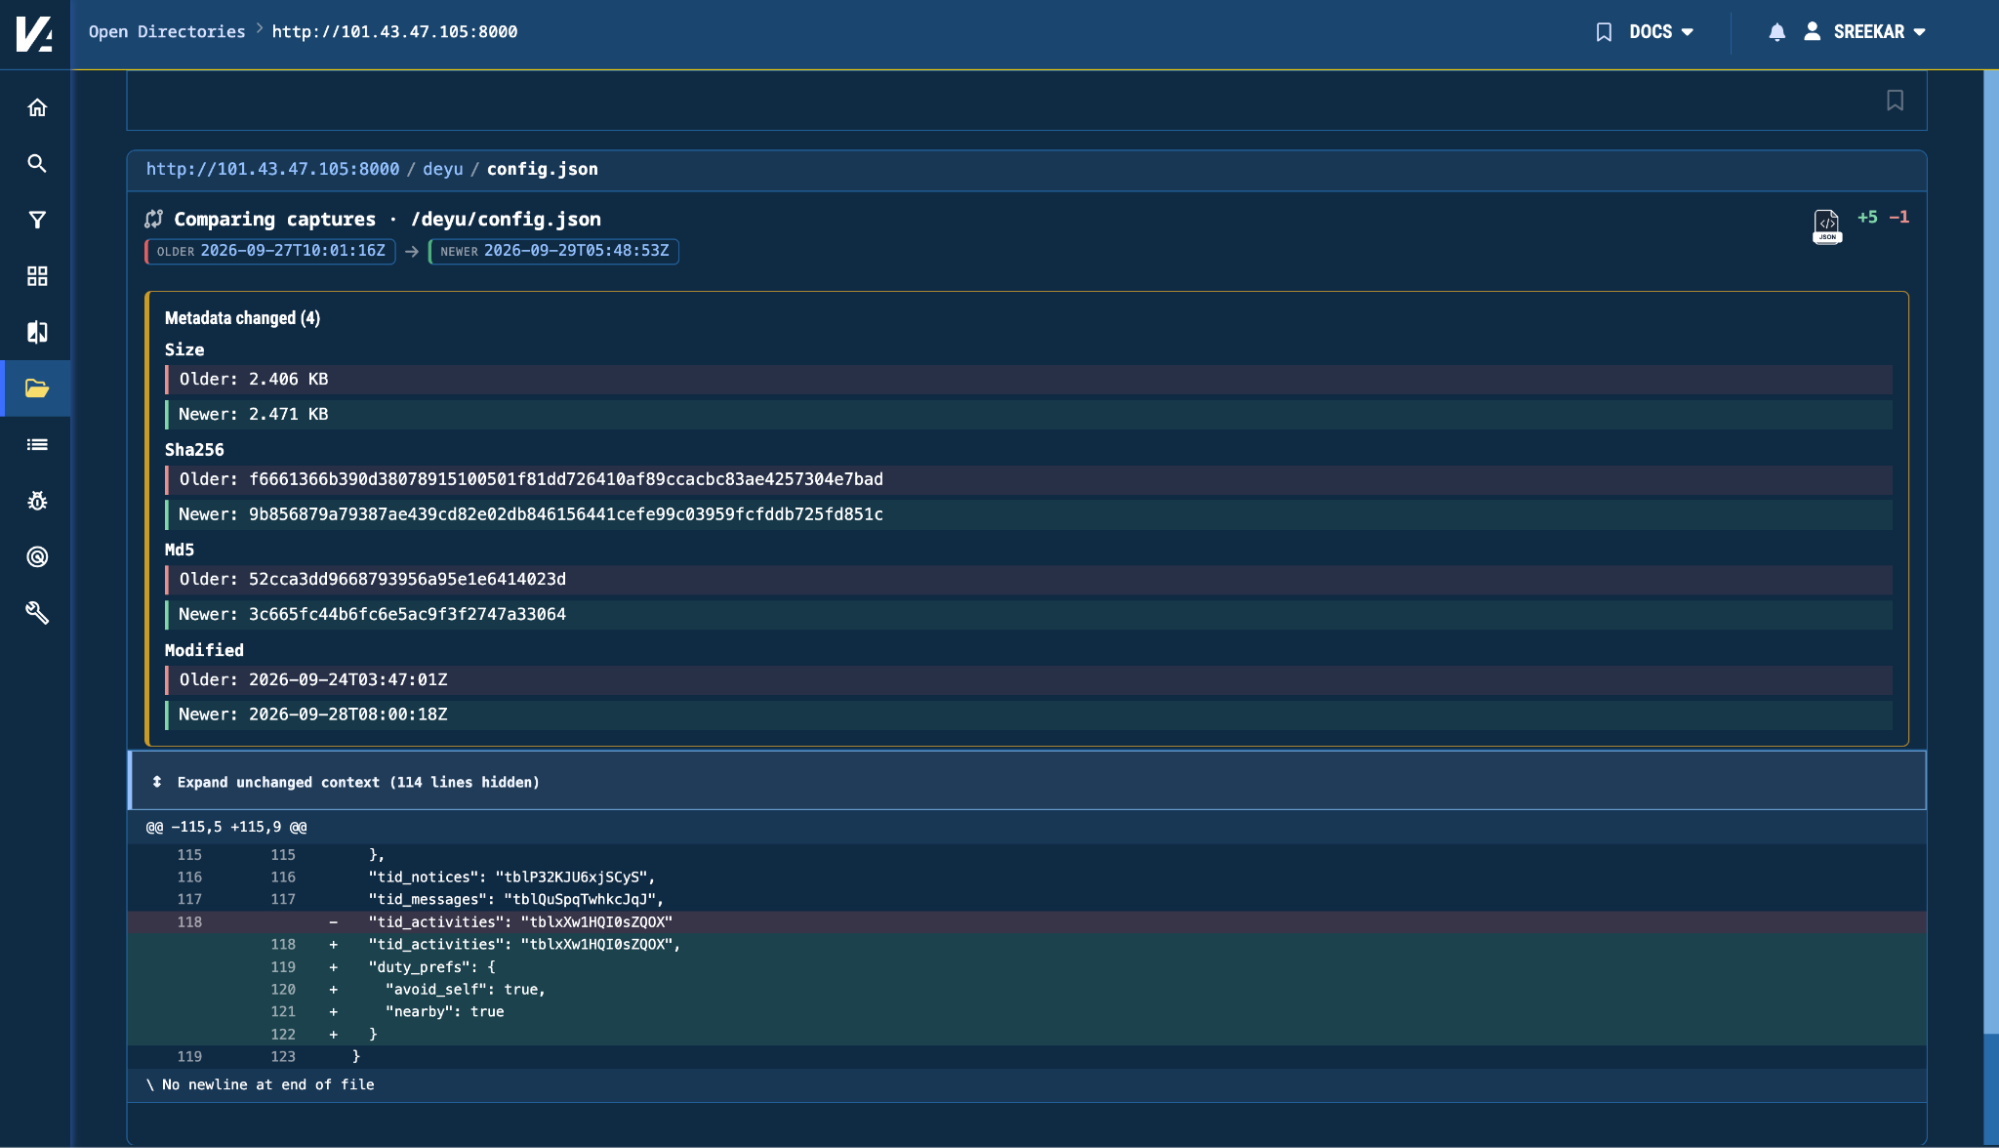Click the user profile avatar icon
The height and width of the screenshot is (1148, 1999).
coord(1812,31)
